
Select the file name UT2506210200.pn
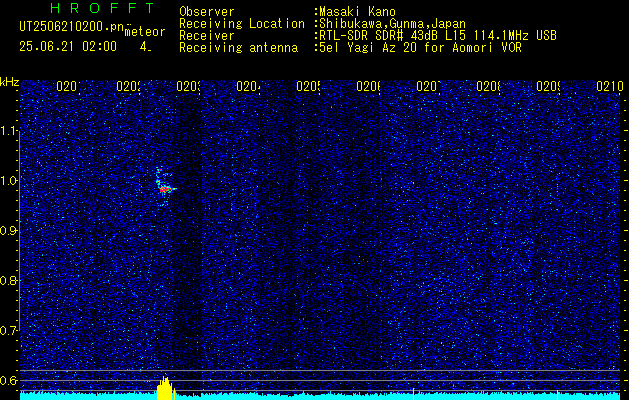point(72,27)
